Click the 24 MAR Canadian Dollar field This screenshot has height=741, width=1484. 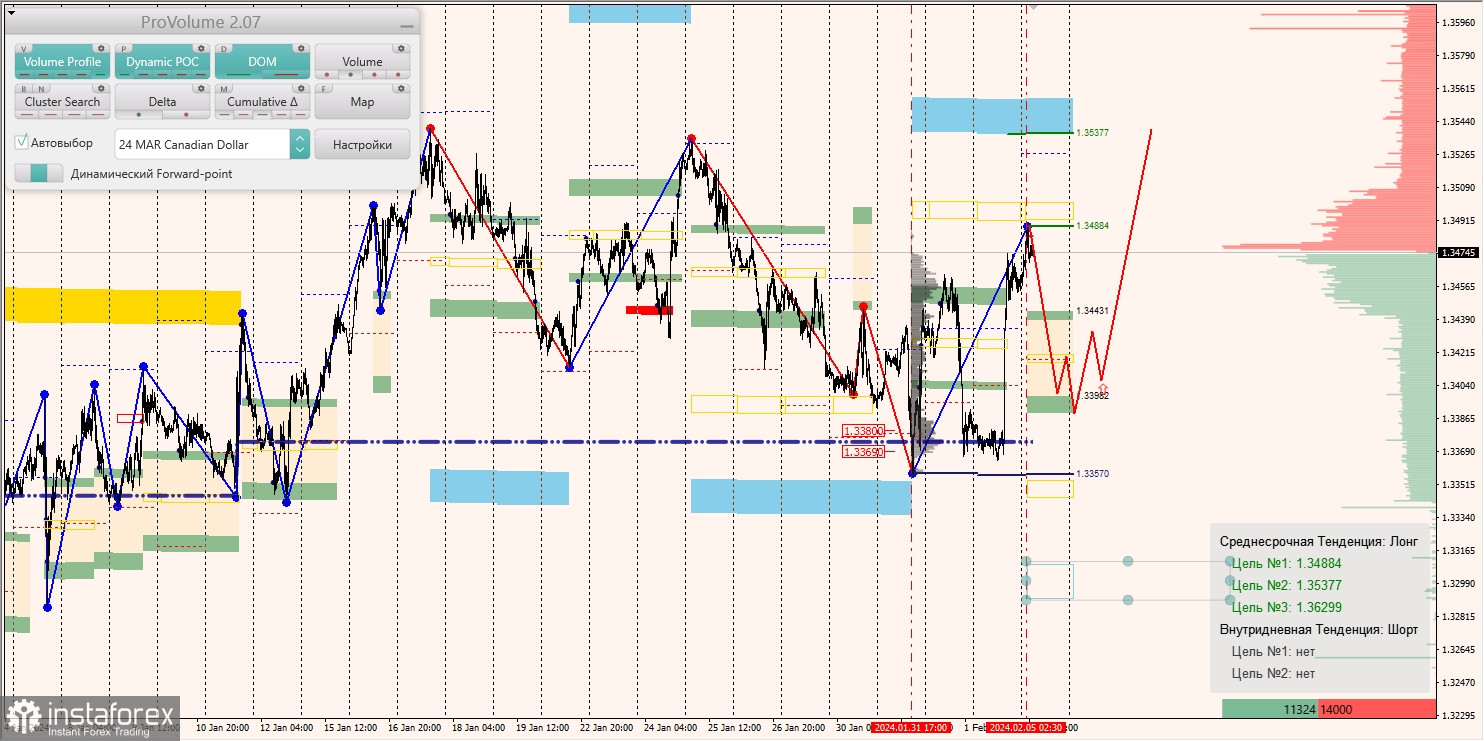[x=202, y=144]
